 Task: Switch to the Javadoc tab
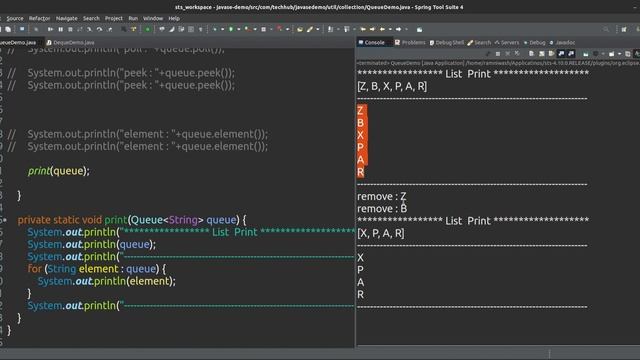[x=562, y=42]
